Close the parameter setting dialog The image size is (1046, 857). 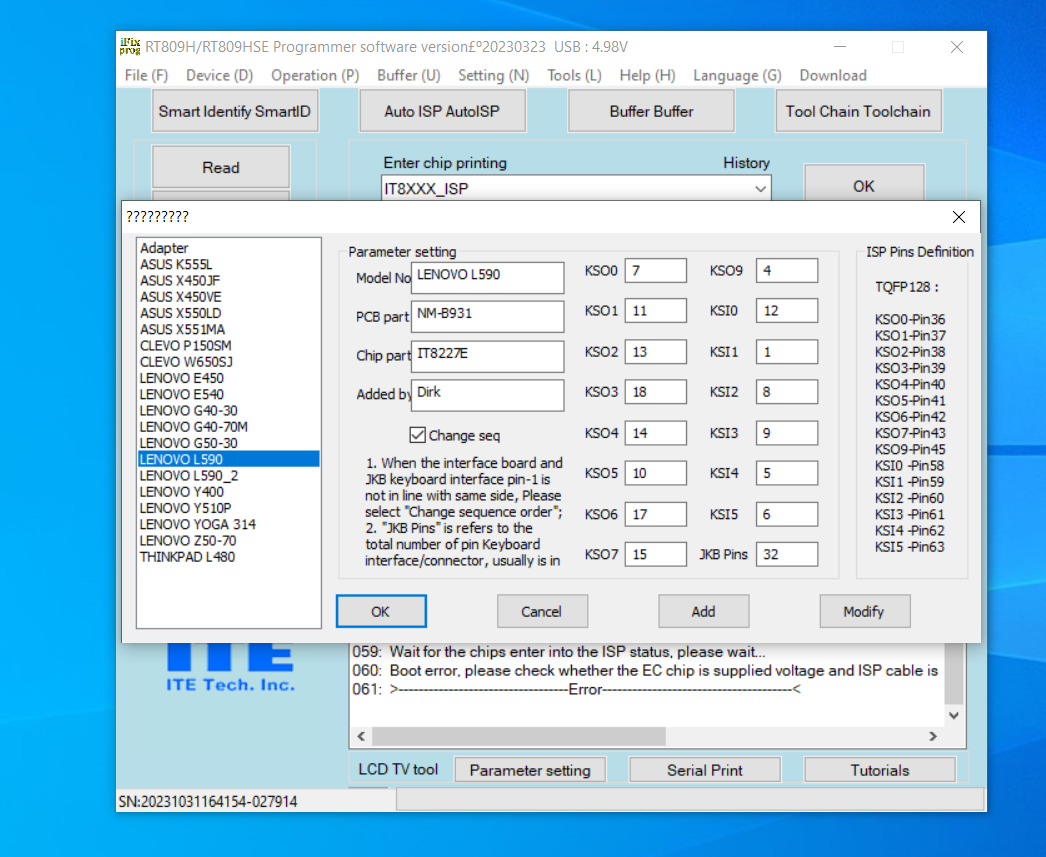tap(958, 217)
